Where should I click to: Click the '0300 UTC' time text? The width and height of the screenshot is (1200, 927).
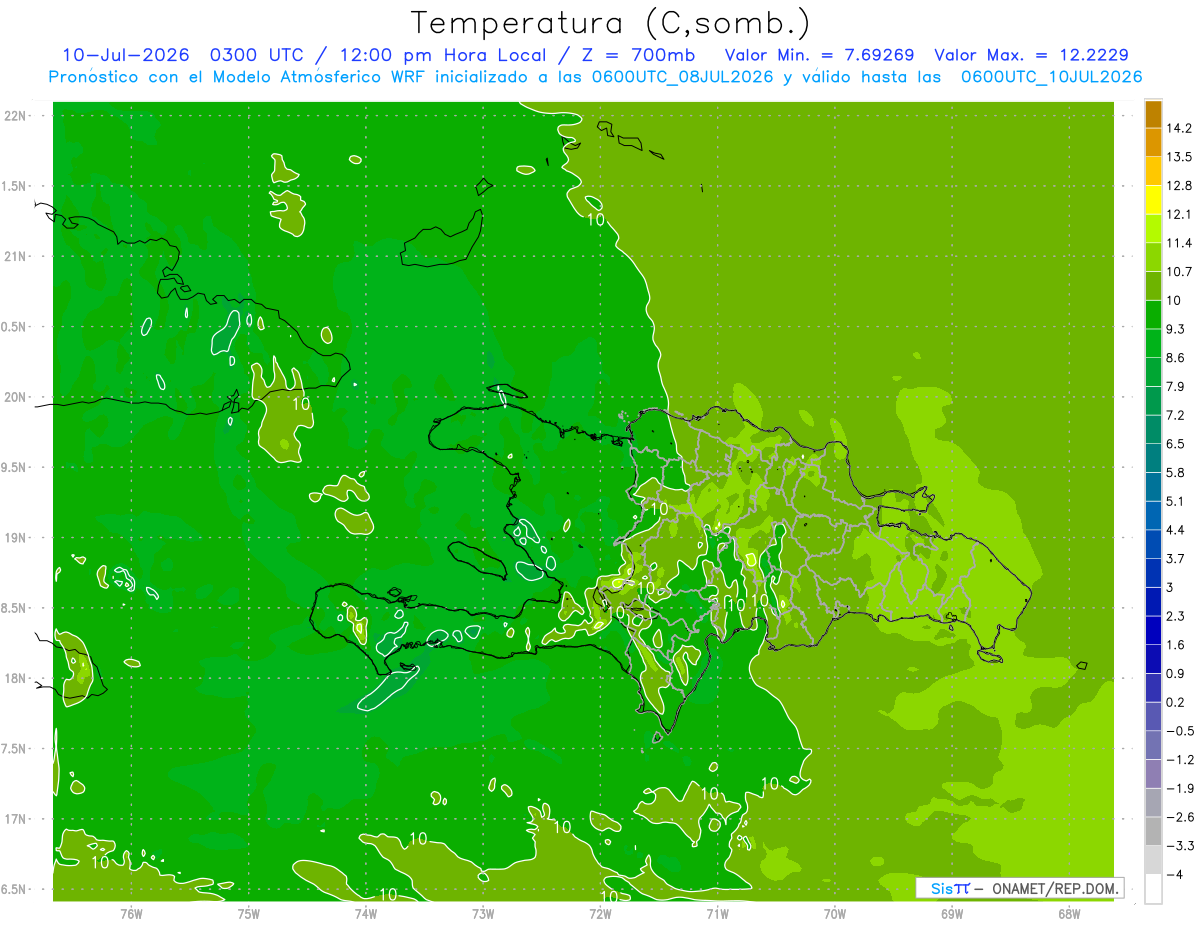[256, 55]
